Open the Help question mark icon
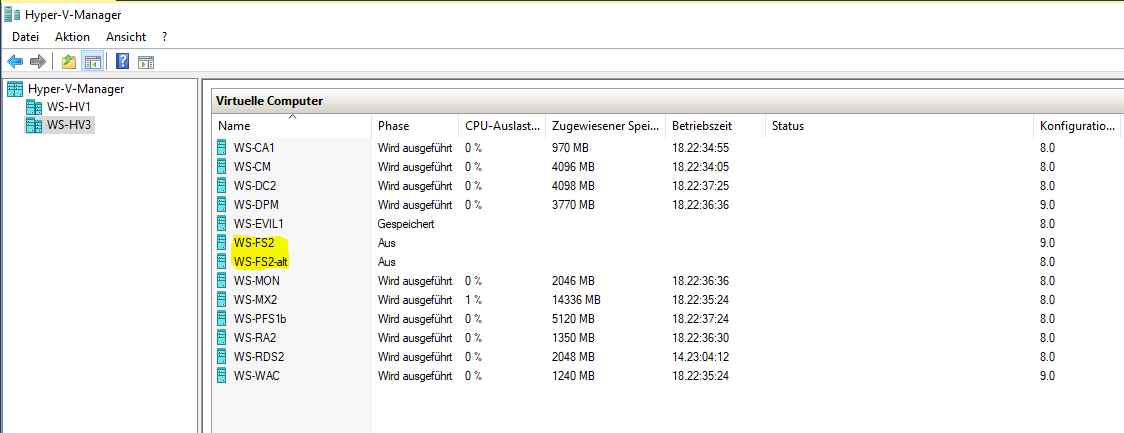The height and width of the screenshot is (433, 1124). tap(123, 62)
